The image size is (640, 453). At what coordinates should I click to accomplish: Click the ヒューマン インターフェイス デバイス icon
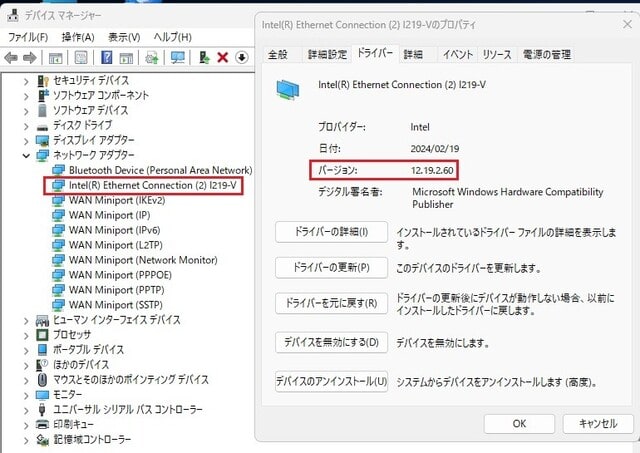point(42,320)
